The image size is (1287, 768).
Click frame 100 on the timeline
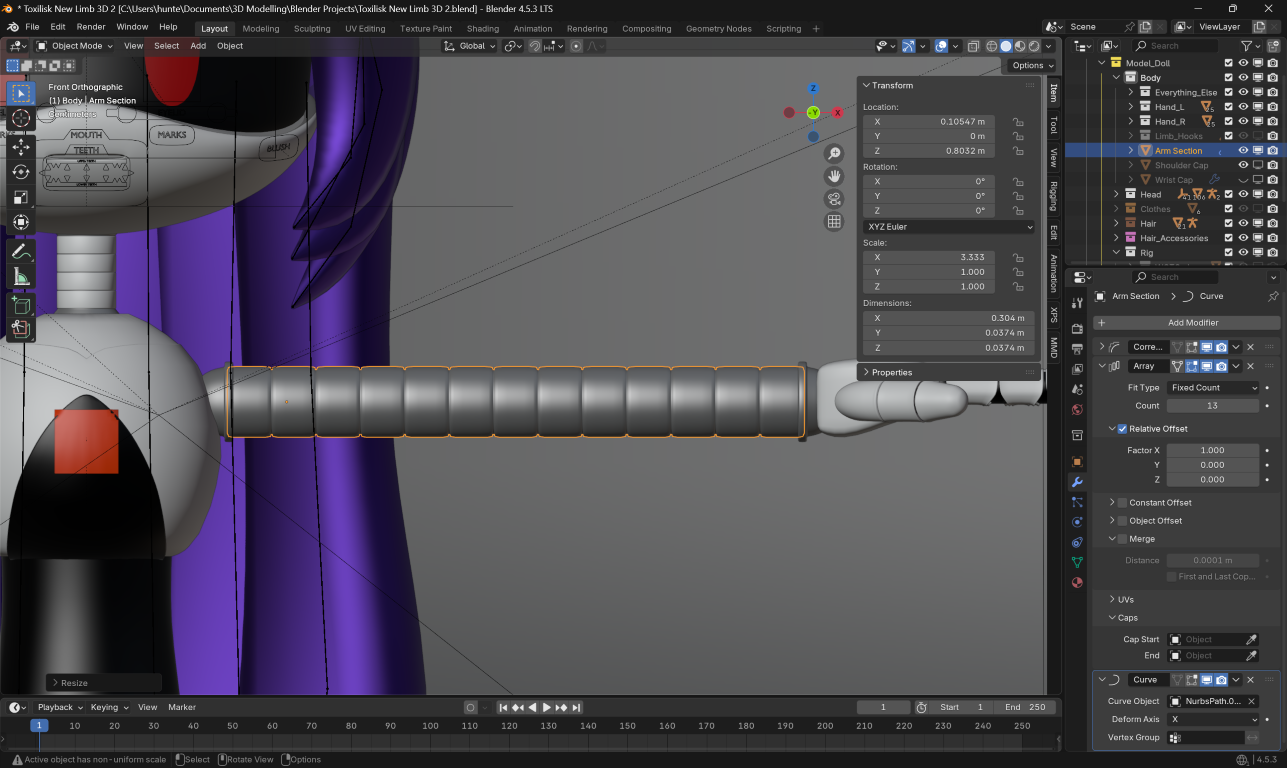point(430,726)
